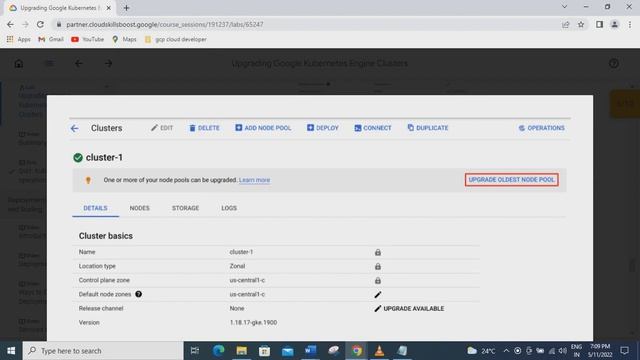This screenshot has width=640, height=360.
Task: Click the lightbulb tip icon in the upgrade banner
Action: [x=88, y=180]
